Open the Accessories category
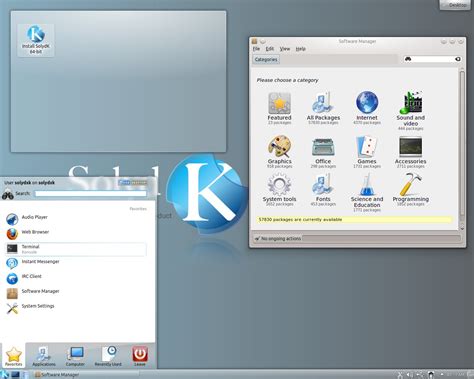The height and width of the screenshot is (379, 474). (x=410, y=152)
